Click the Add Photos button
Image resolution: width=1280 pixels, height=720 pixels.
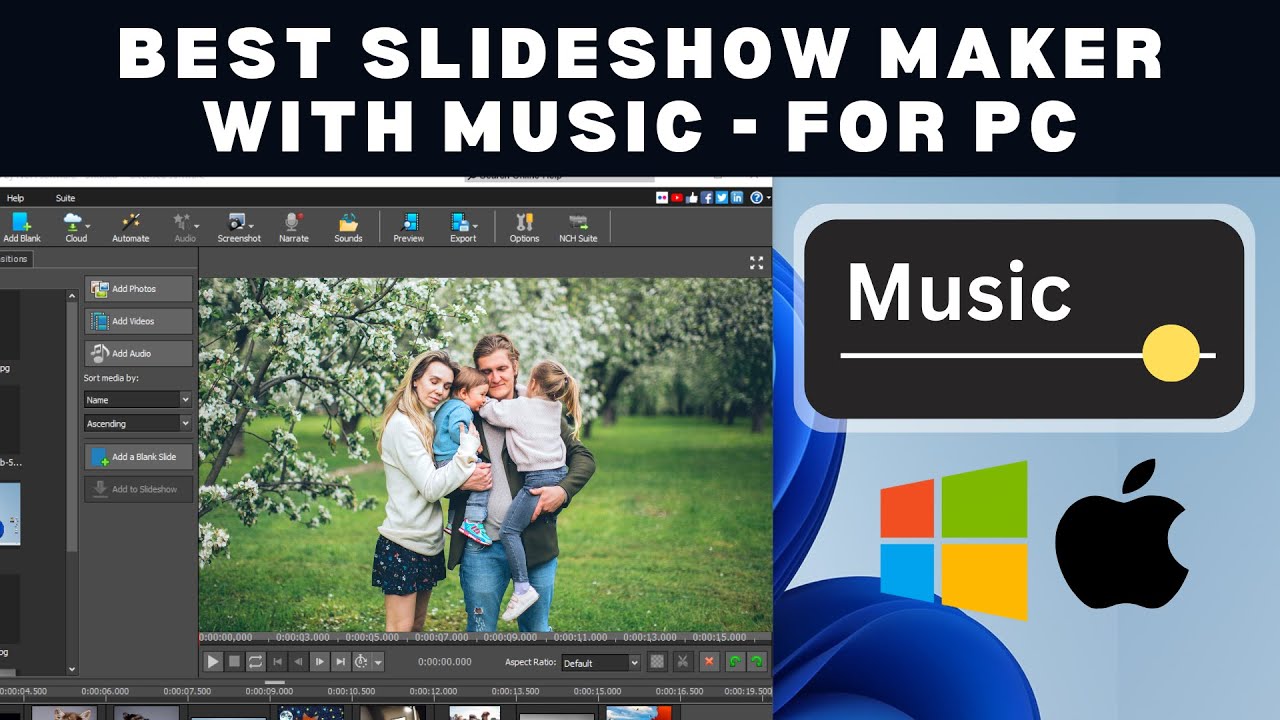click(138, 288)
